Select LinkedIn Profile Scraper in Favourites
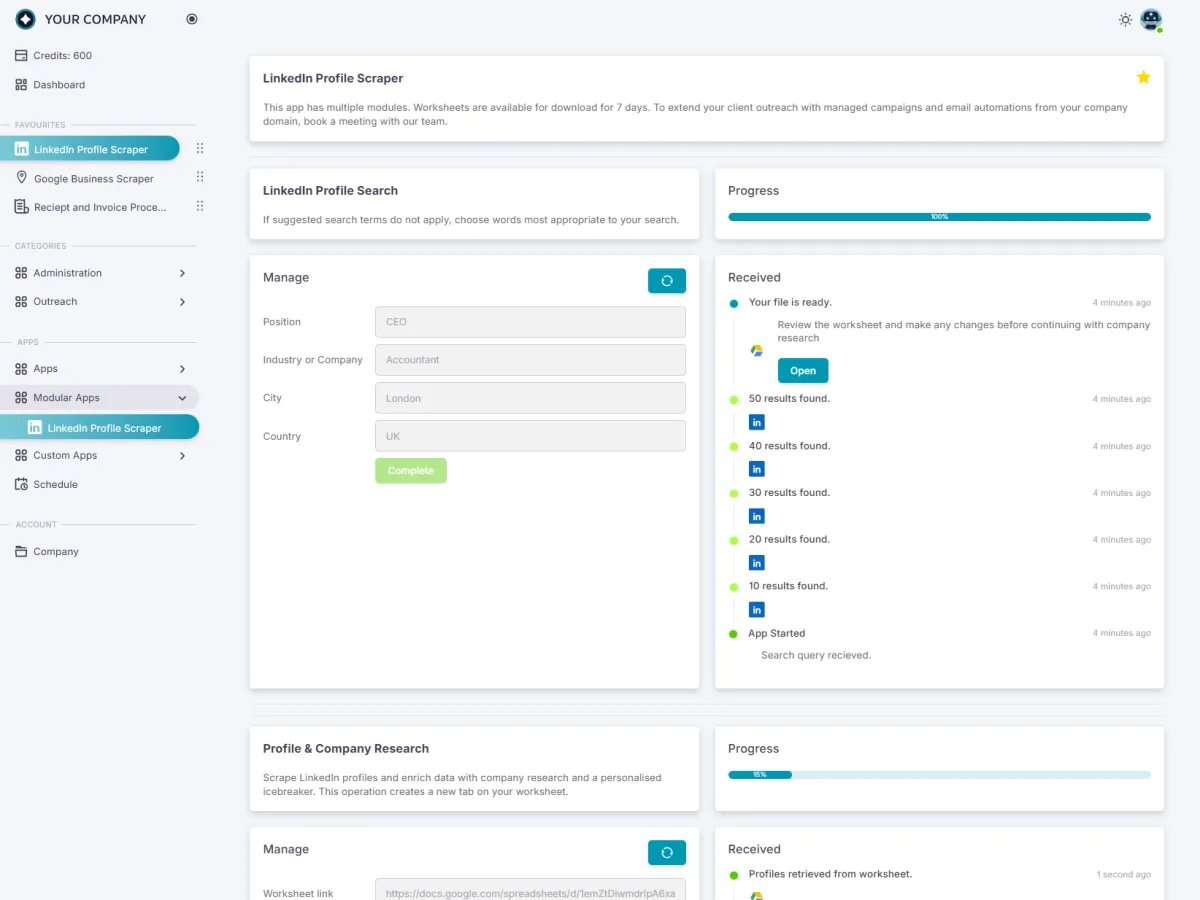 pyautogui.click(x=90, y=149)
